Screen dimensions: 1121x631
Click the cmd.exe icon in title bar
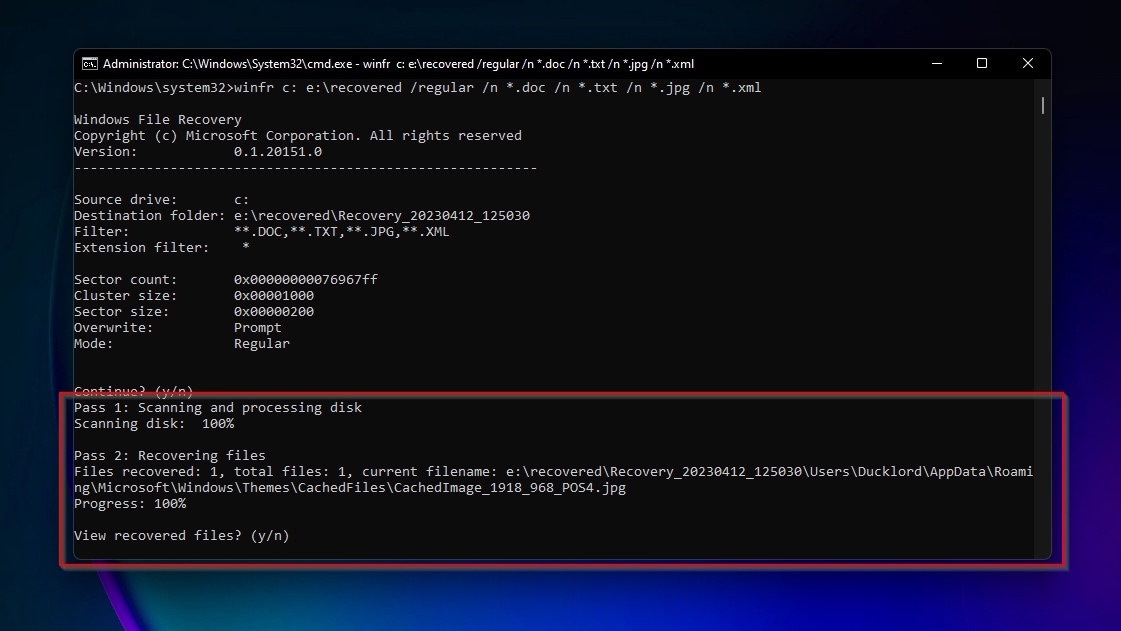89,64
